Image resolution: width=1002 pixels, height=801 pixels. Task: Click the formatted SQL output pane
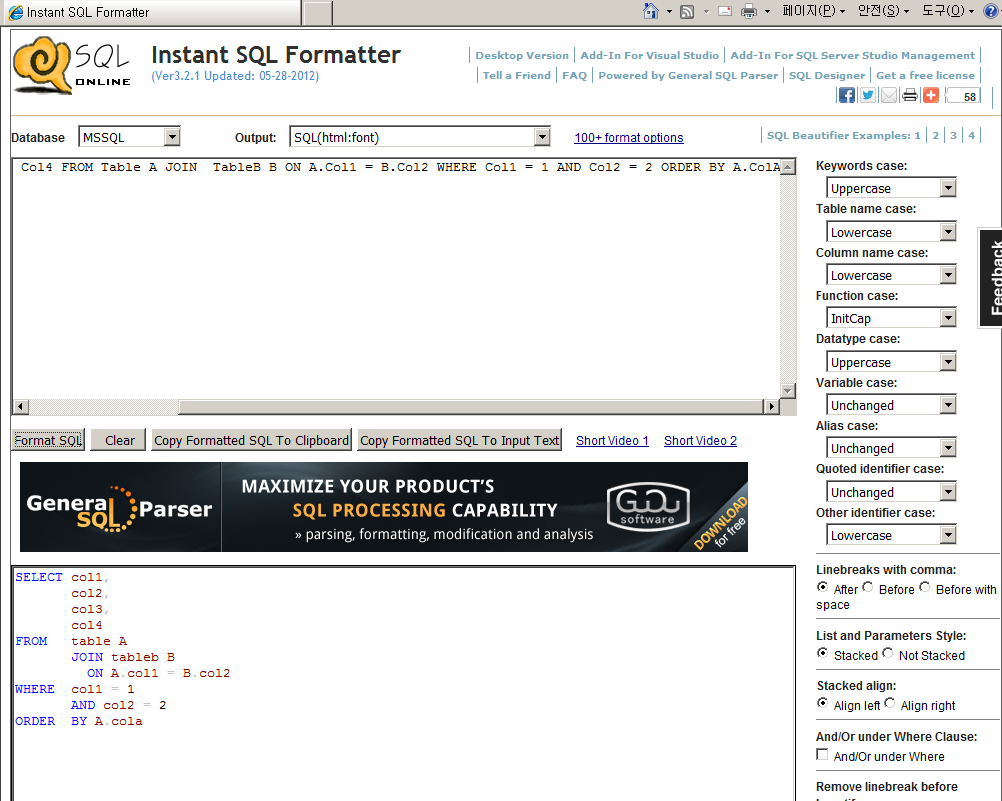(x=403, y=683)
